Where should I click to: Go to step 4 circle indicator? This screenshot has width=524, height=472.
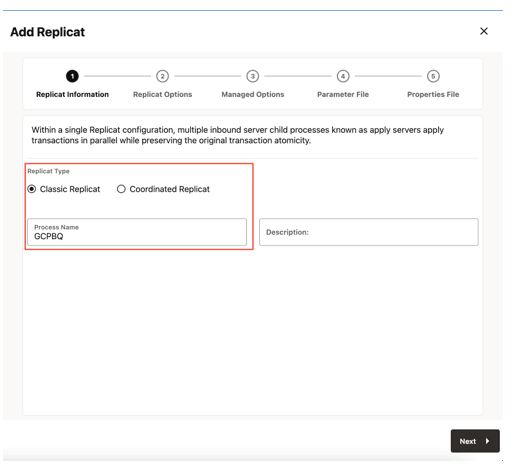pos(343,76)
